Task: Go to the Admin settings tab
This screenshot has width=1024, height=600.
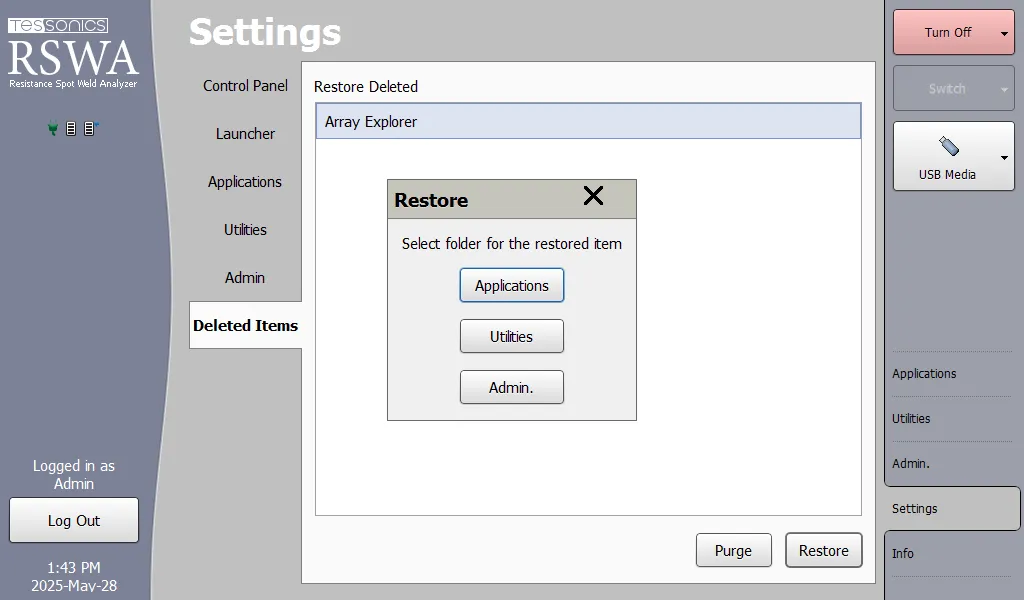Action: coord(245,278)
